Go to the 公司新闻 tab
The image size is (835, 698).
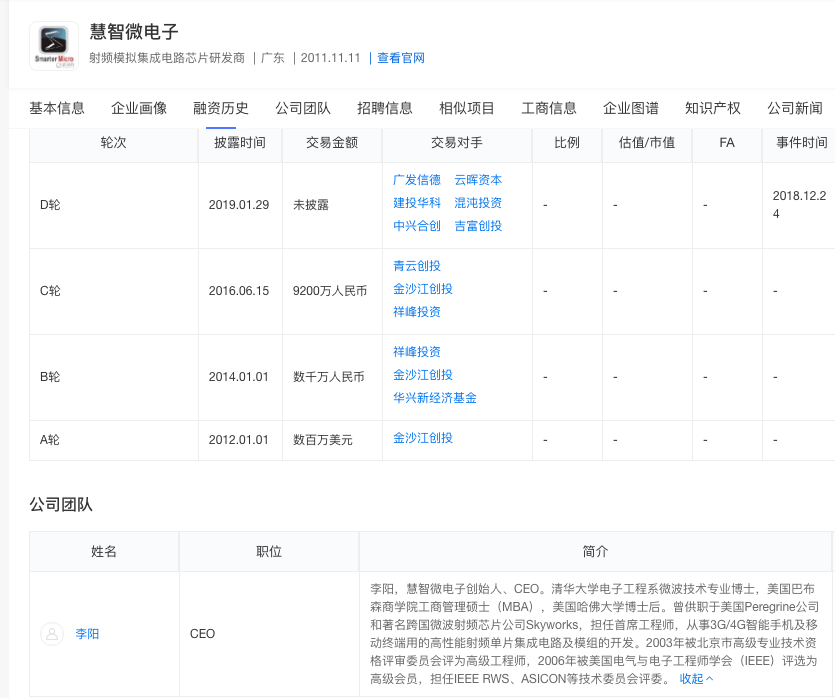coord(795,108)
